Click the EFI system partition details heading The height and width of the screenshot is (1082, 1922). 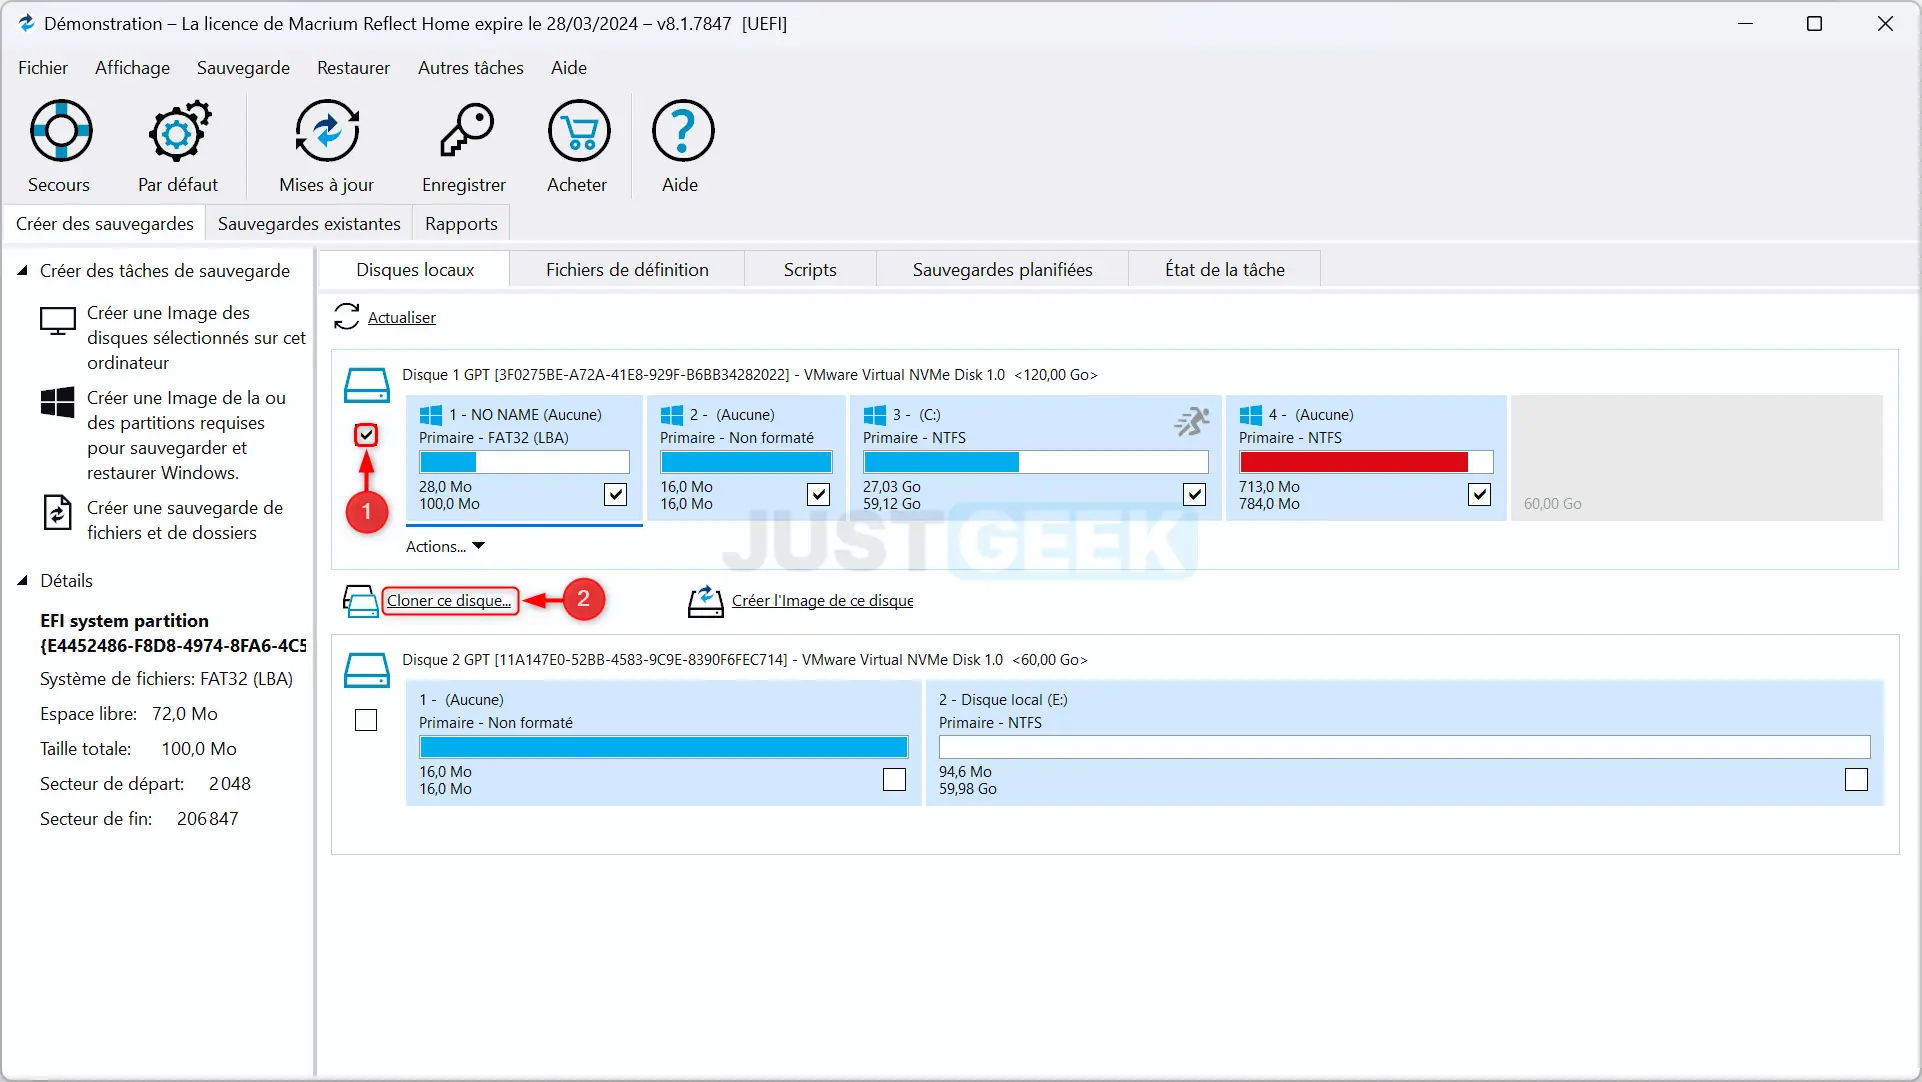(x=173, y=633)
